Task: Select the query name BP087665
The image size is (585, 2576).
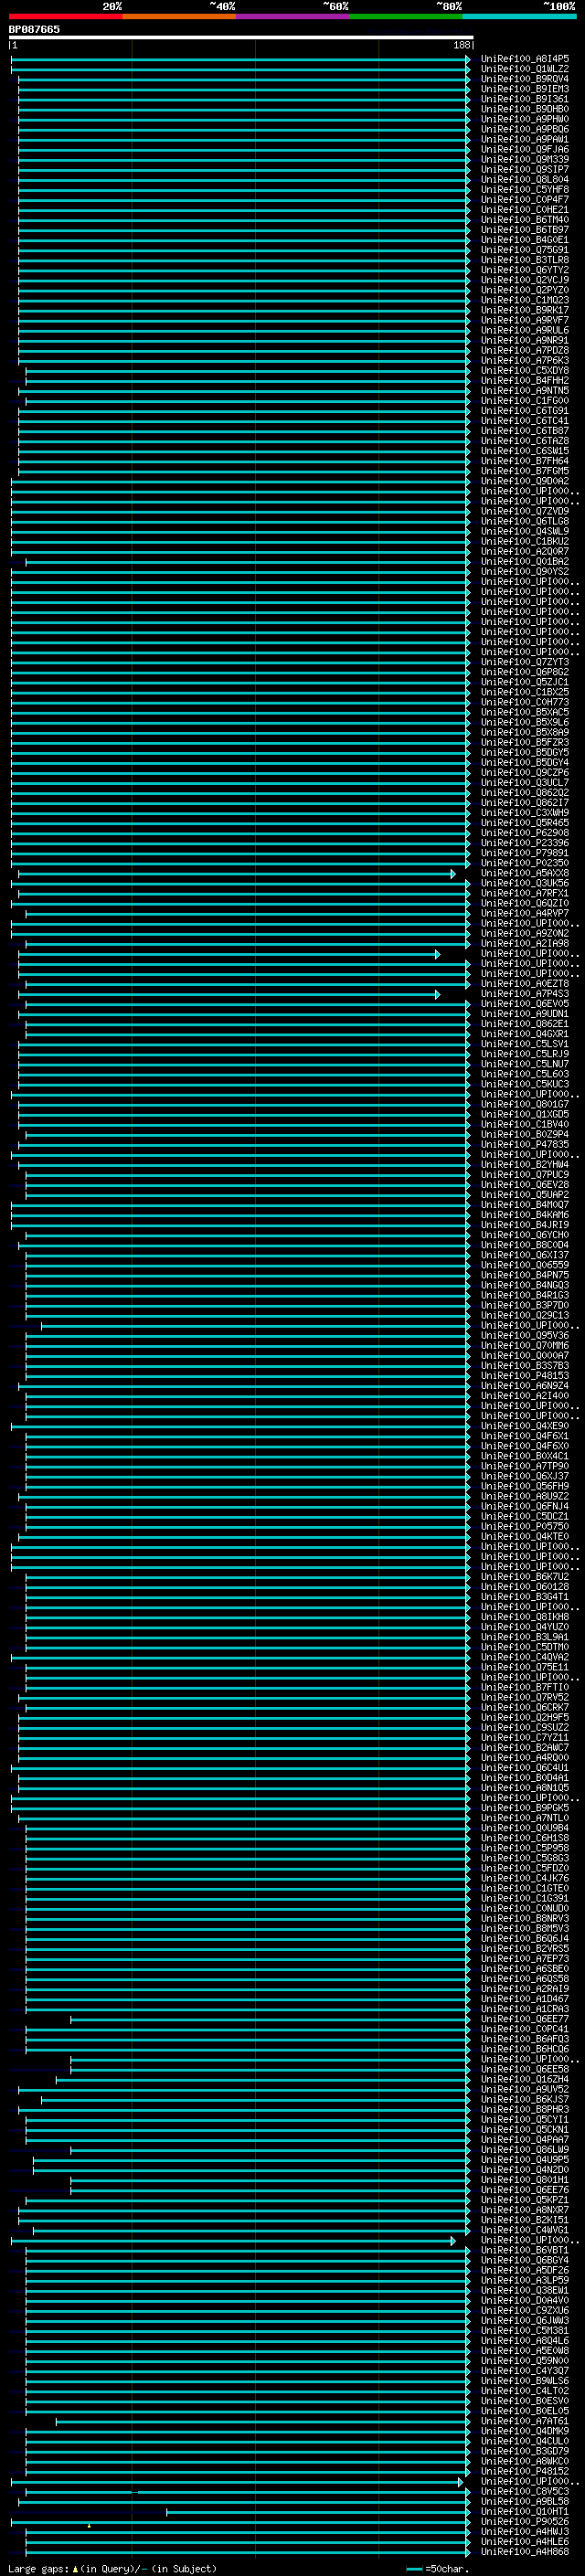Action: point(34,30)
